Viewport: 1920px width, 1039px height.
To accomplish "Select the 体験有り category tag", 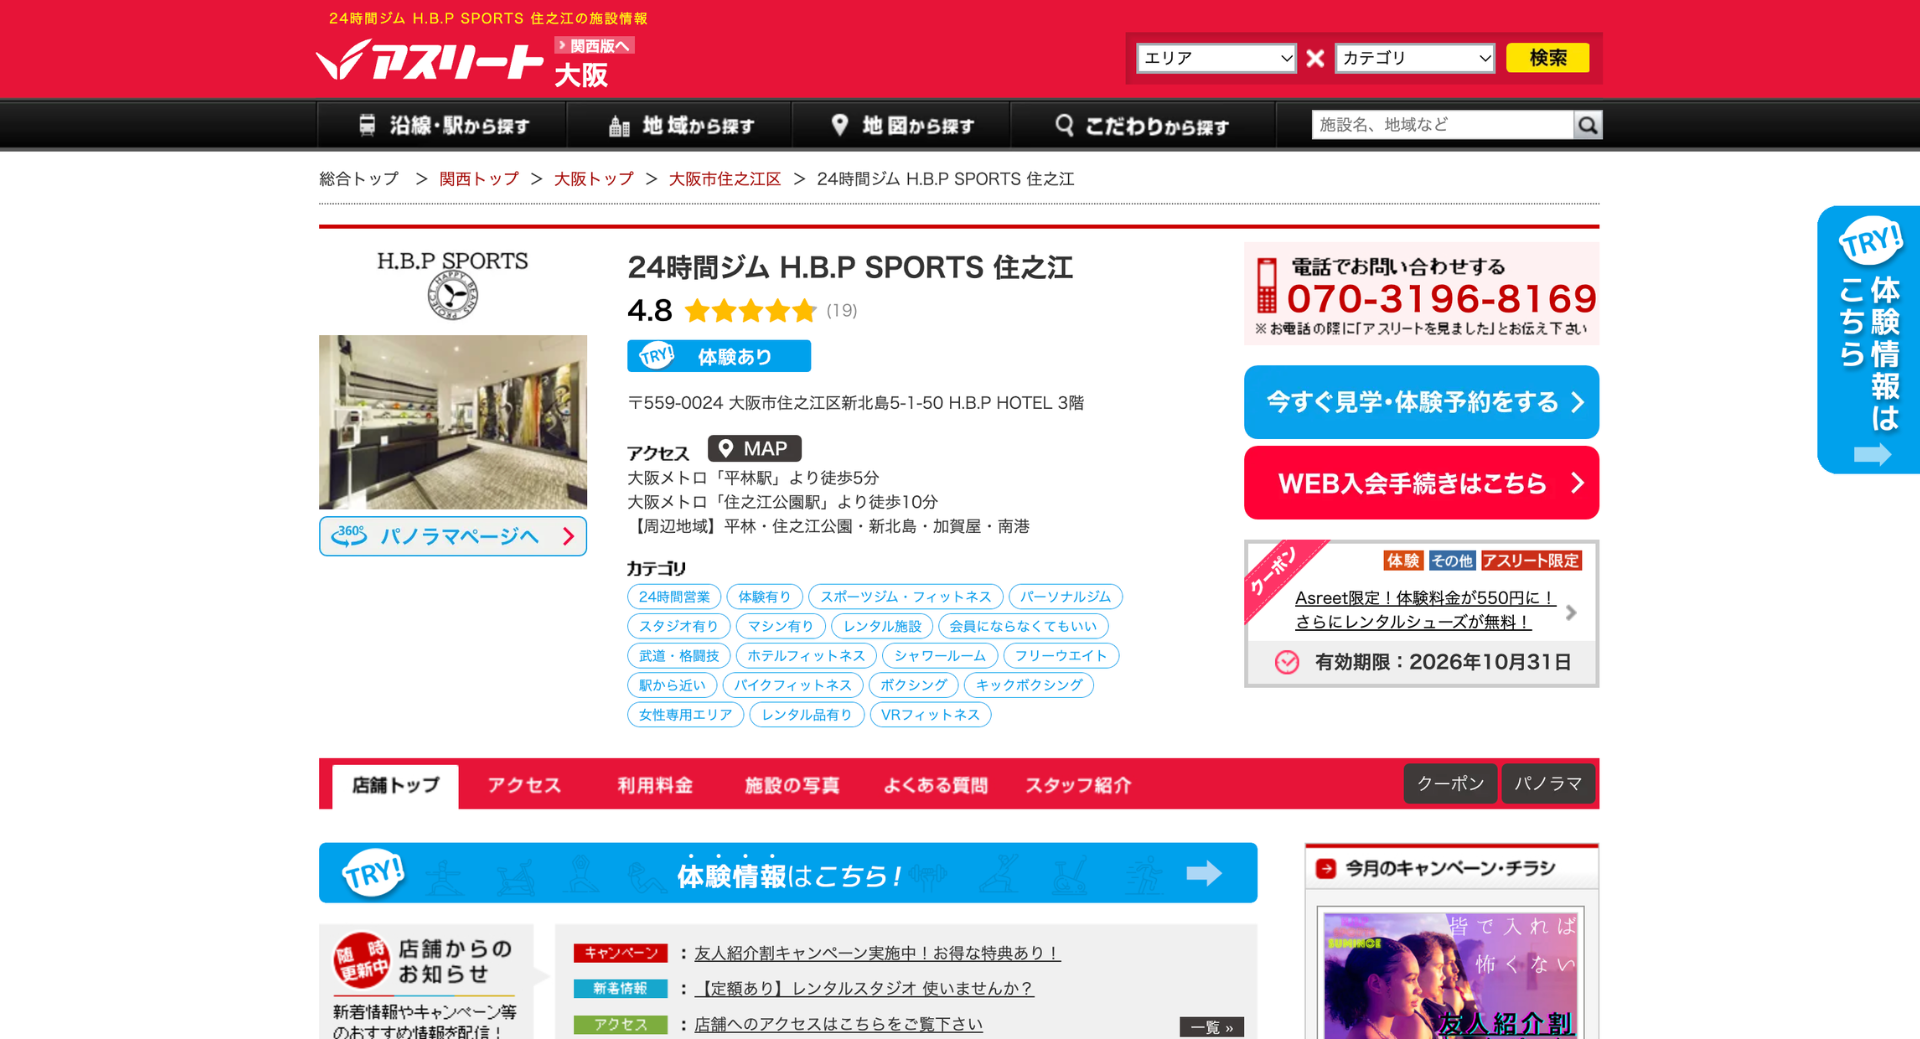I will point(764,597).
